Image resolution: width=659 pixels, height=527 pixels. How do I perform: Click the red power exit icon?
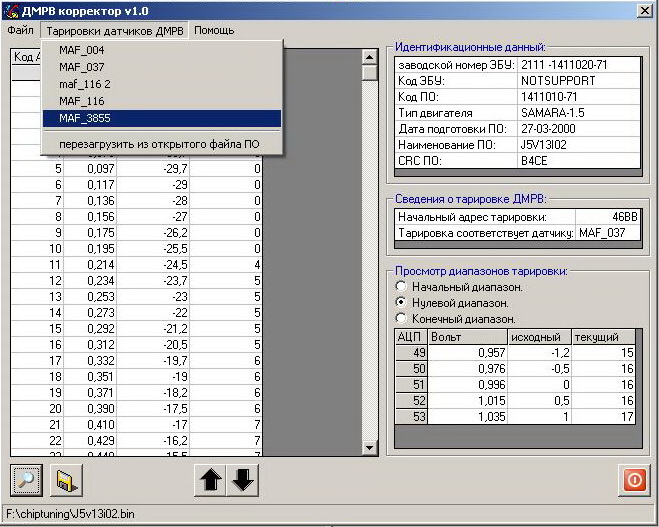(x=634, y=481)
